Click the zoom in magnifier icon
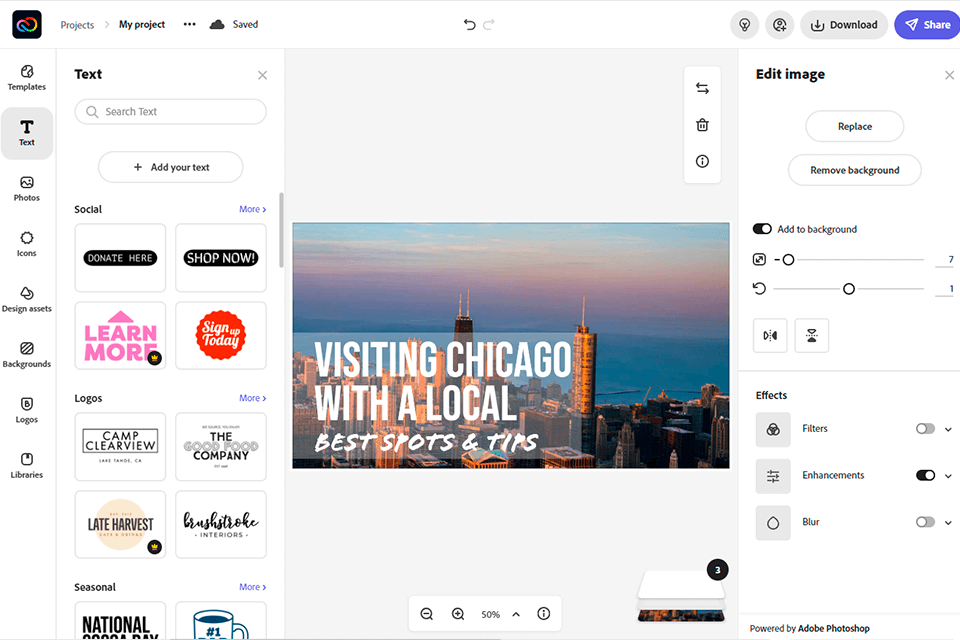This screenshot has height=640, width=960. click(x=458, y=614)
